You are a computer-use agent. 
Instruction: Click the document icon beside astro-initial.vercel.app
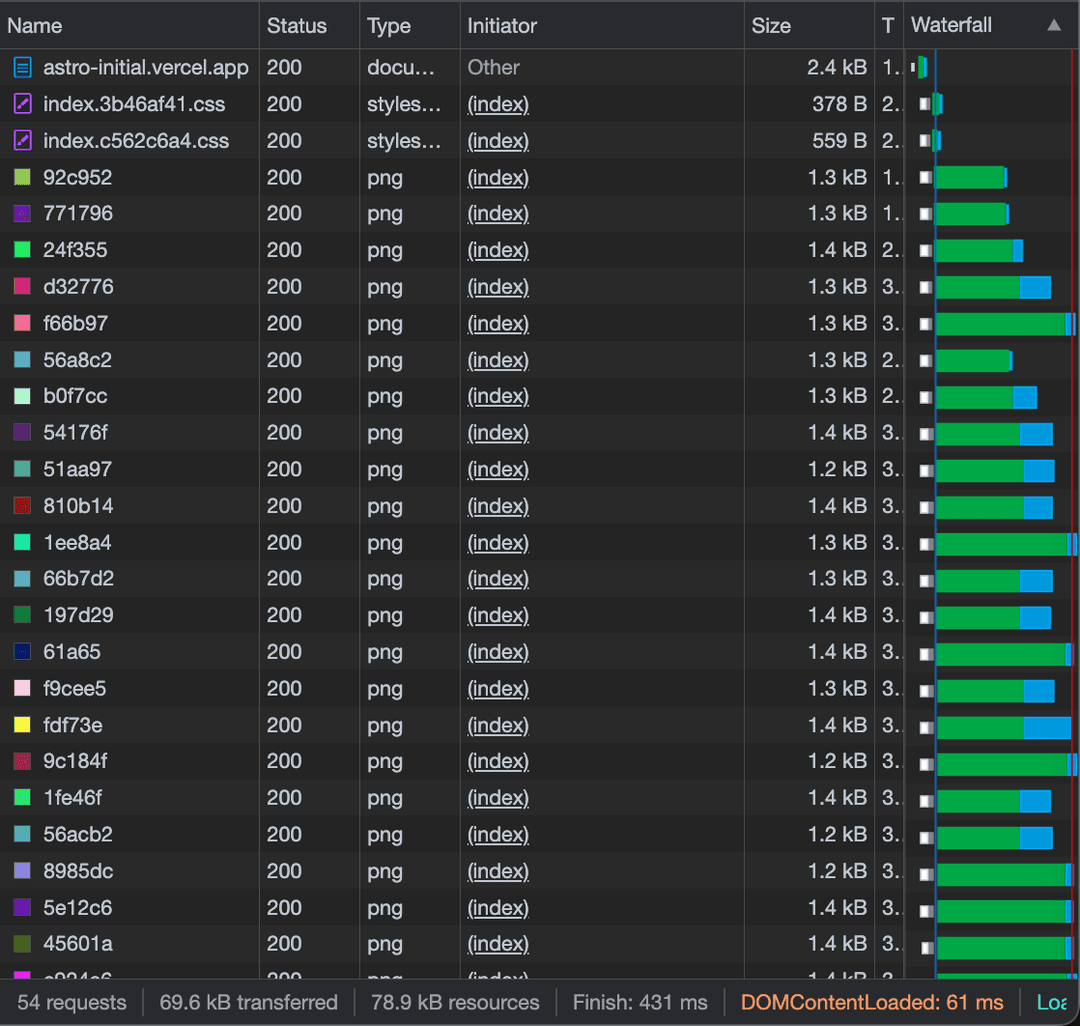click(22, 68)
